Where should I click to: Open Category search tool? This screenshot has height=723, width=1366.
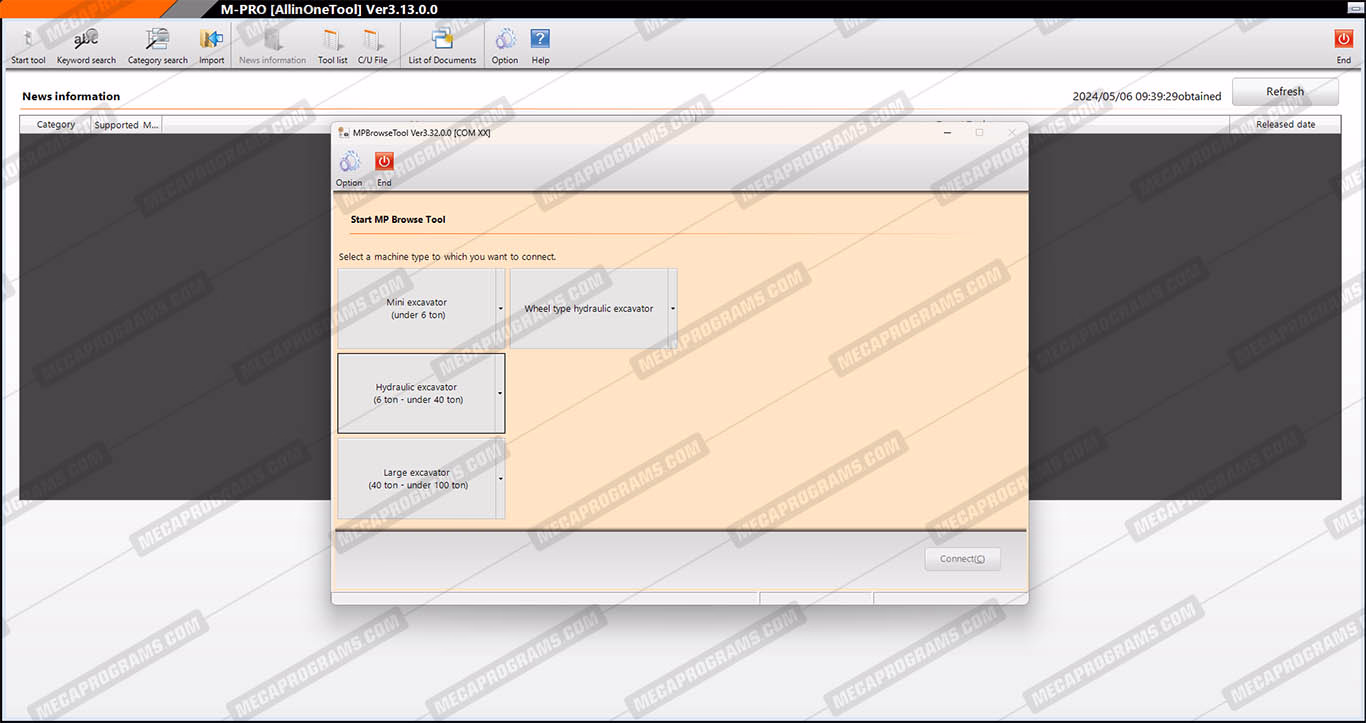(157, 46)
